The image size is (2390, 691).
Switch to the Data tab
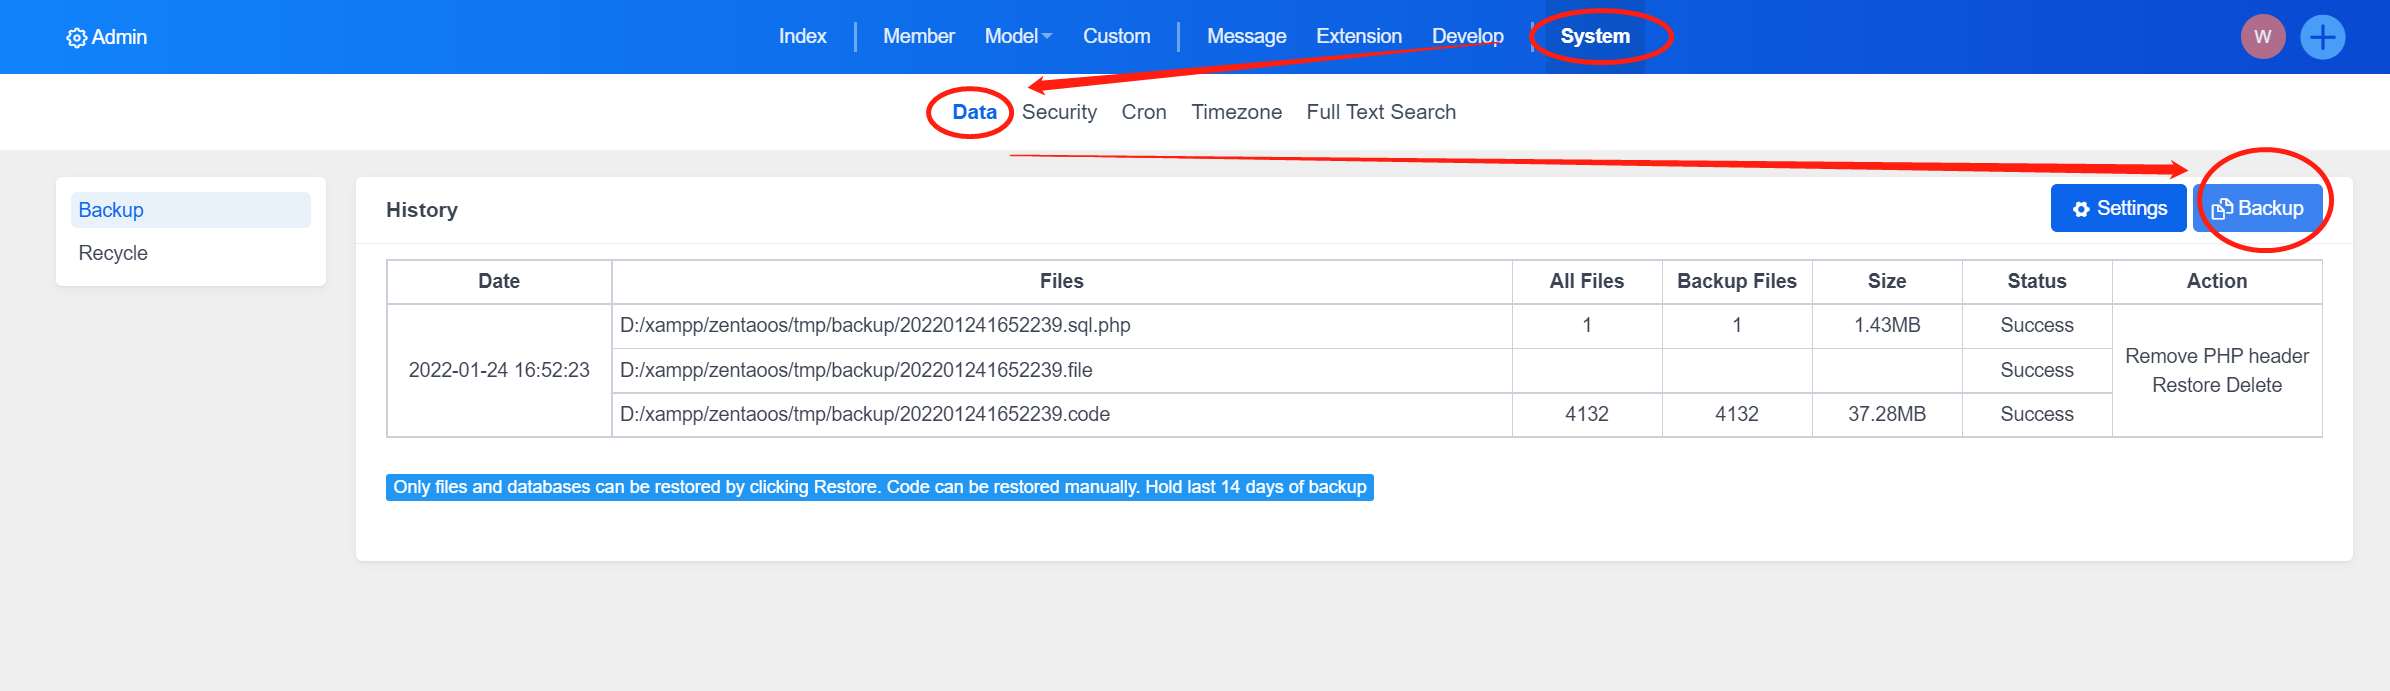(x=974, y=112)
